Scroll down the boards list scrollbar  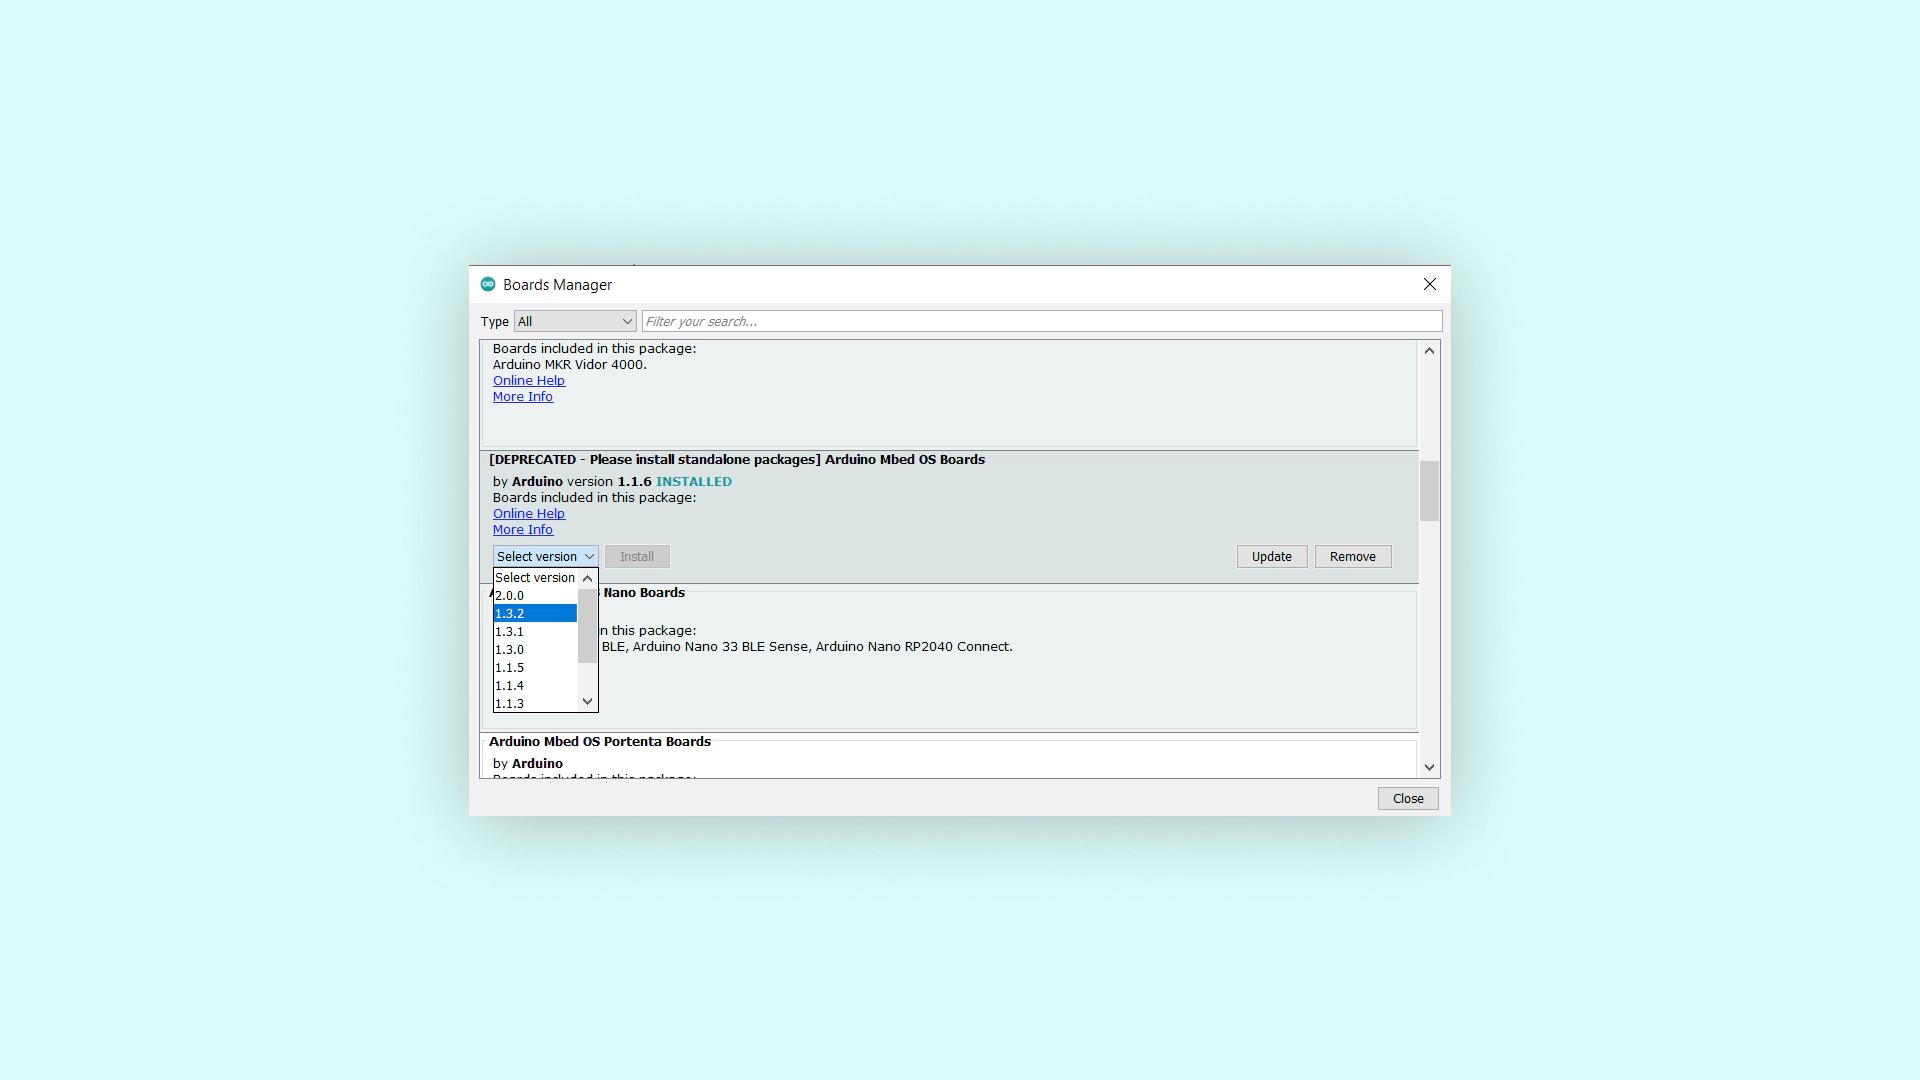pos(1428,767)
